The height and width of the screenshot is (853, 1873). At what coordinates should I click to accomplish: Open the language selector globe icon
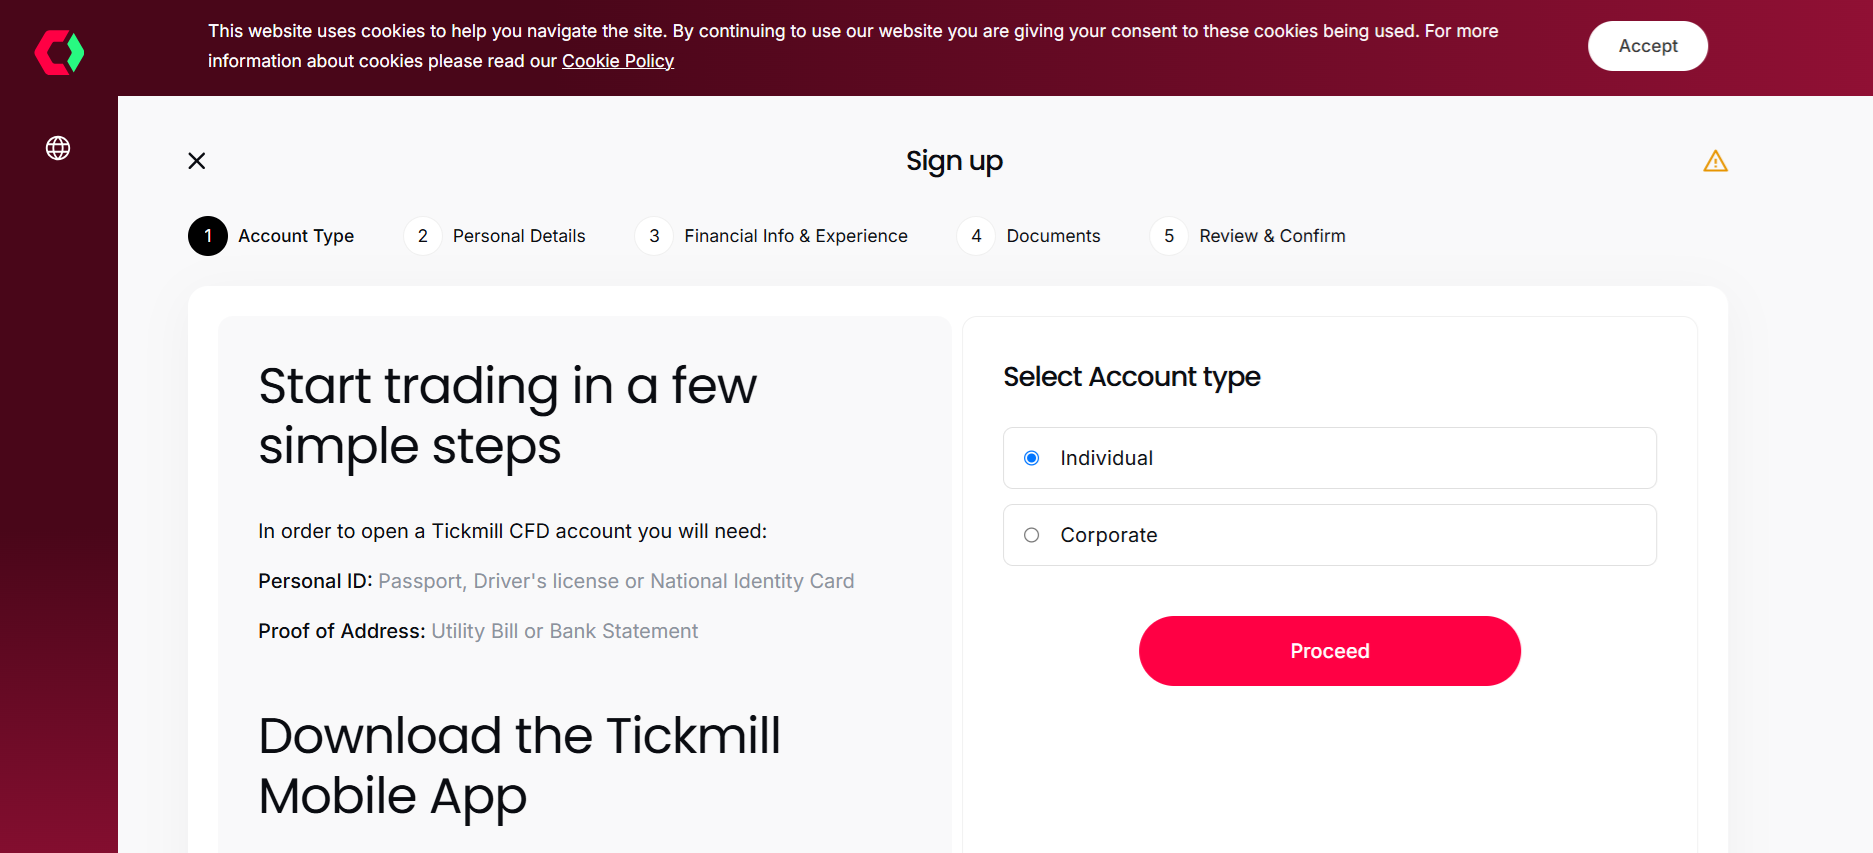(58, 148)
